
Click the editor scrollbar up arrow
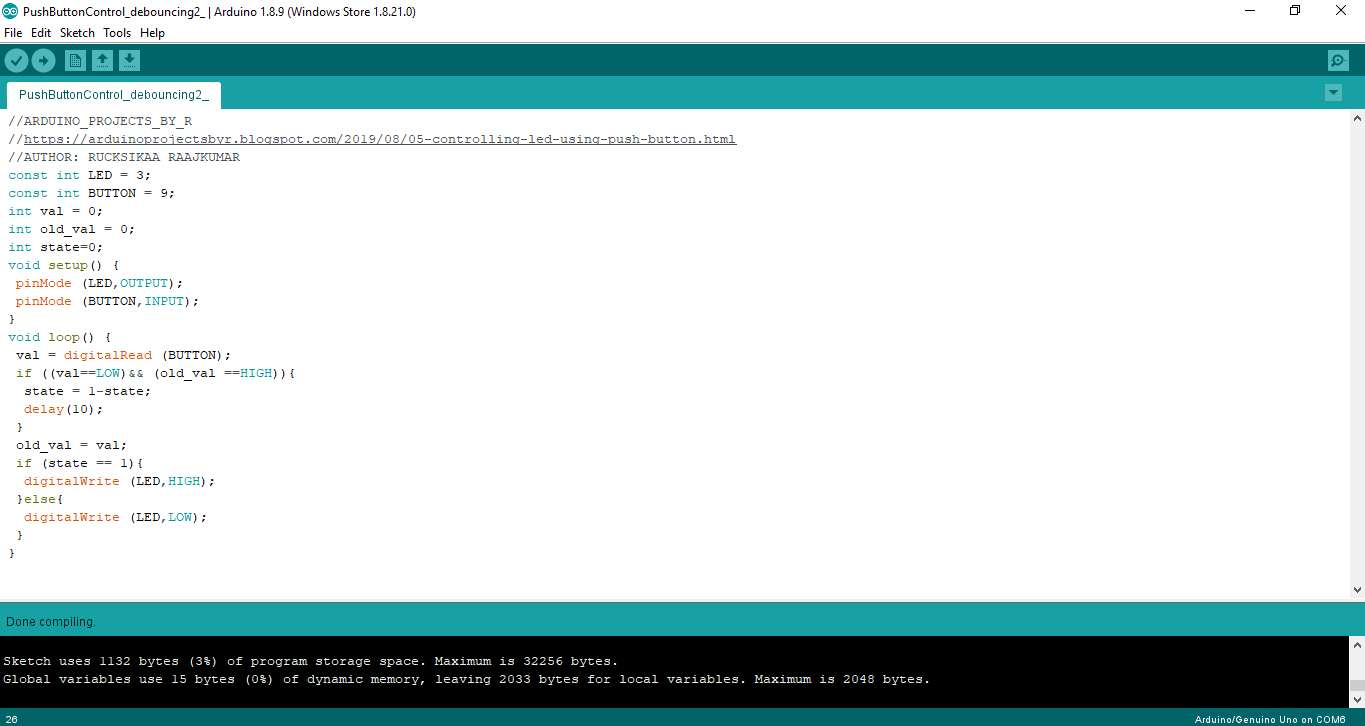[x=1357, y=117]
